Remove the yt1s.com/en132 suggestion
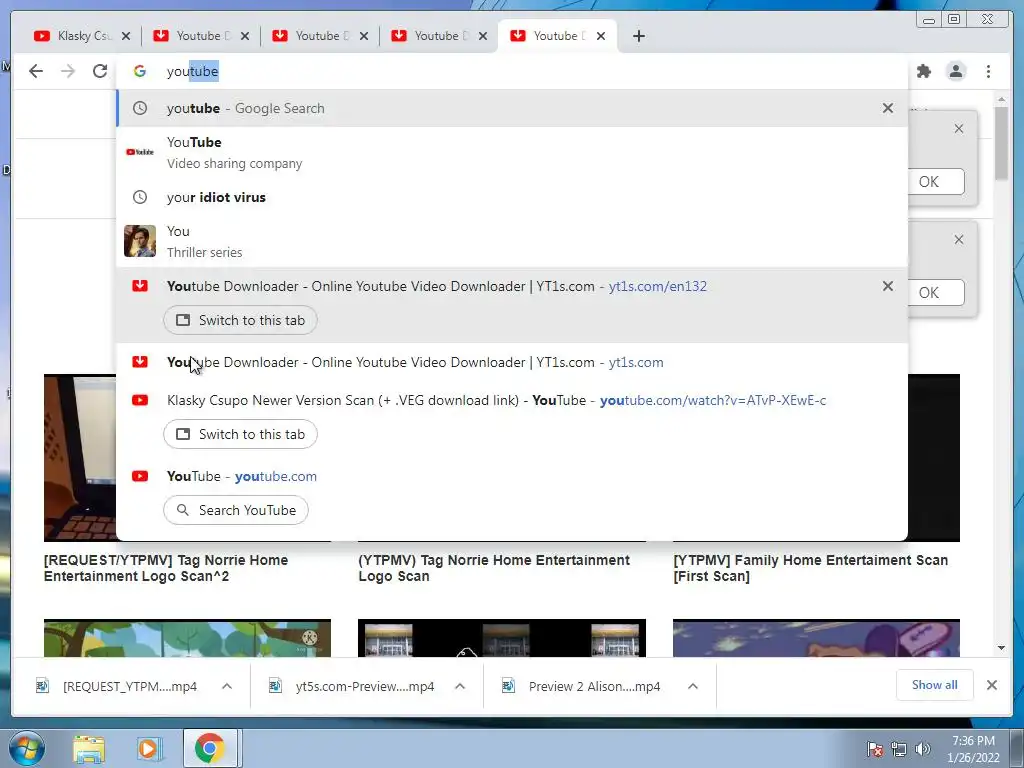The width and height of the screenshot is (1024, 768). [x=888, y=286]
